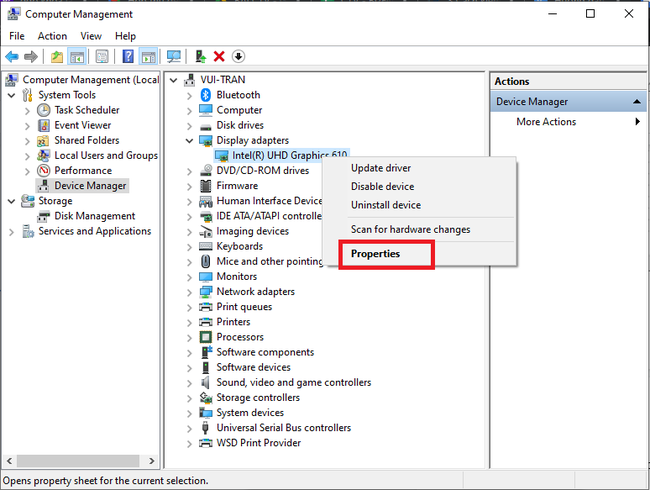Select the WSD Print Provider category
The image size is (650, 490).
pos(259,443)
